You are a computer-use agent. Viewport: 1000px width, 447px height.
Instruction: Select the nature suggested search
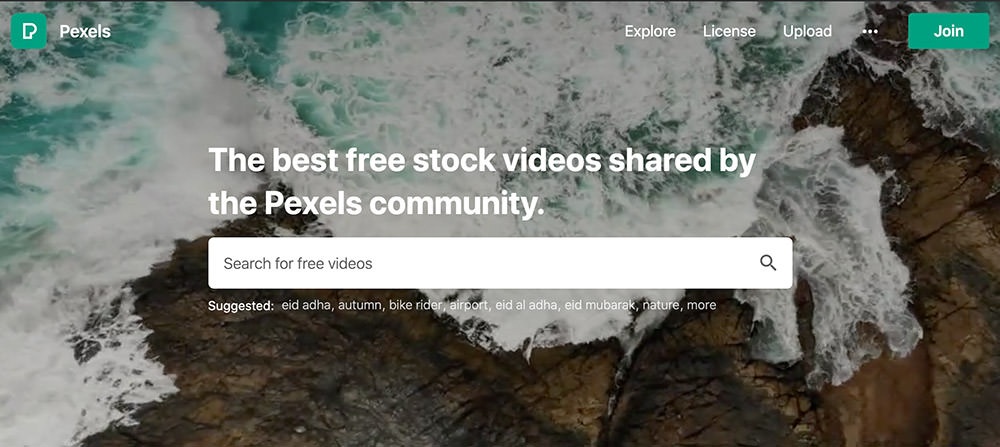[x=660, y=305]
